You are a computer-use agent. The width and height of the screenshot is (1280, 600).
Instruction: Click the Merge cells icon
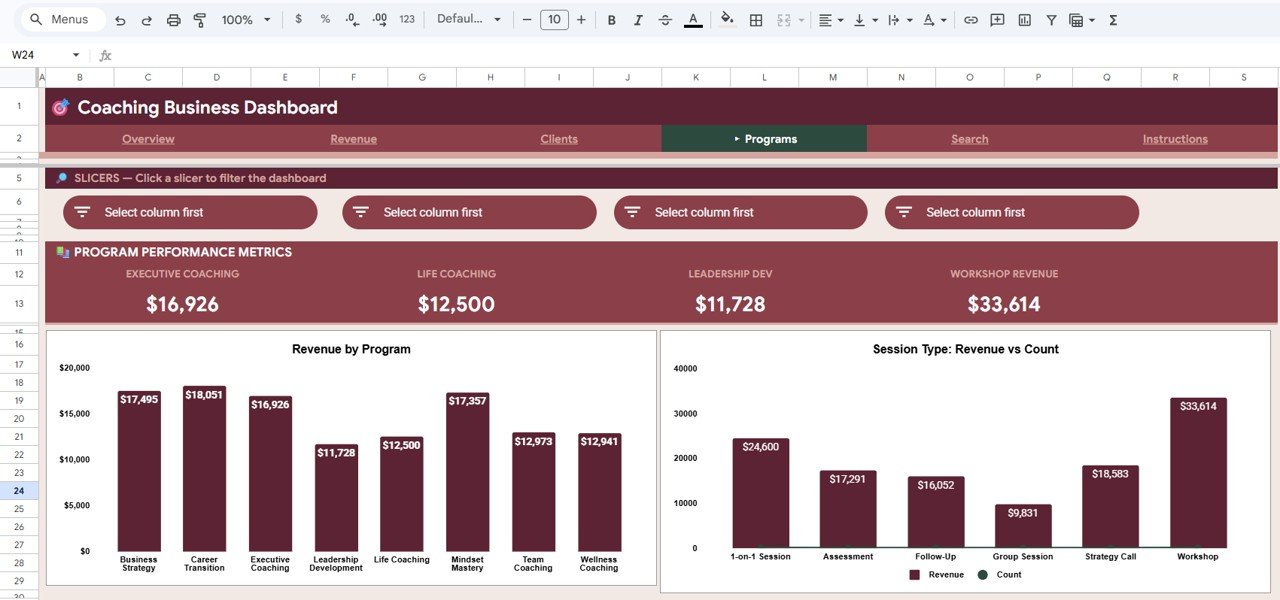[x=784, y=20]
